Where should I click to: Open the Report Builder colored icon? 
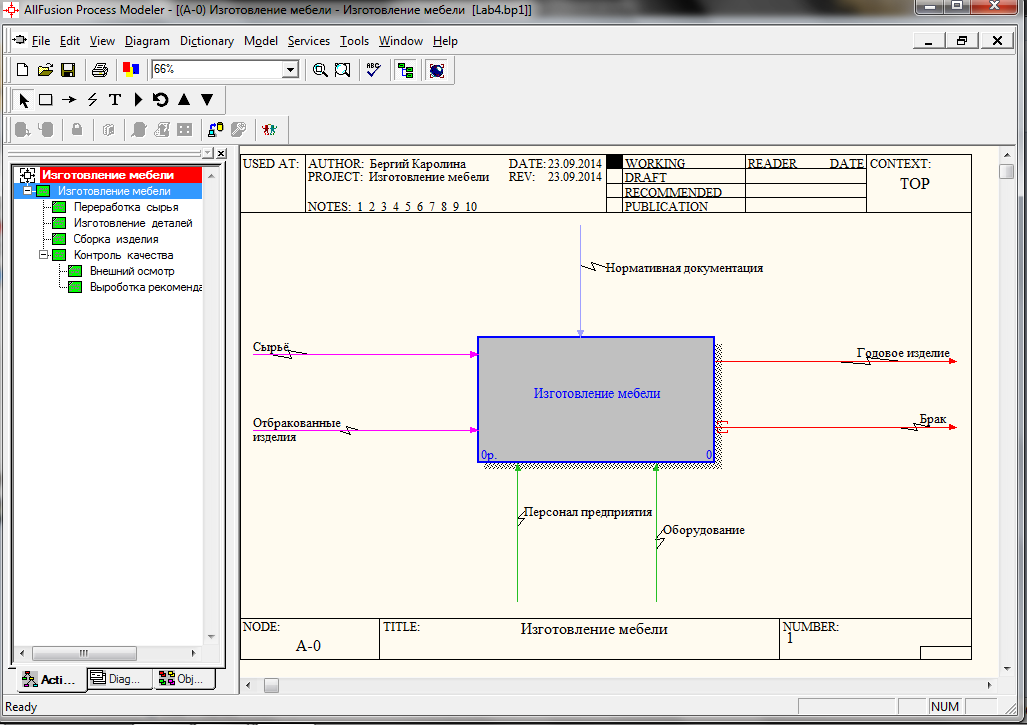coord(131,69)
